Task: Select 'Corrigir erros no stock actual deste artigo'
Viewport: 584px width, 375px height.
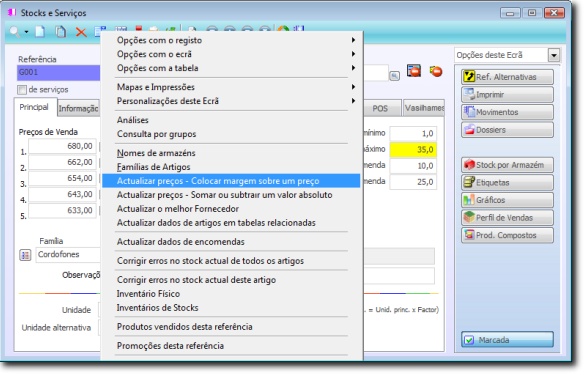Action: (x=231, y=280)
